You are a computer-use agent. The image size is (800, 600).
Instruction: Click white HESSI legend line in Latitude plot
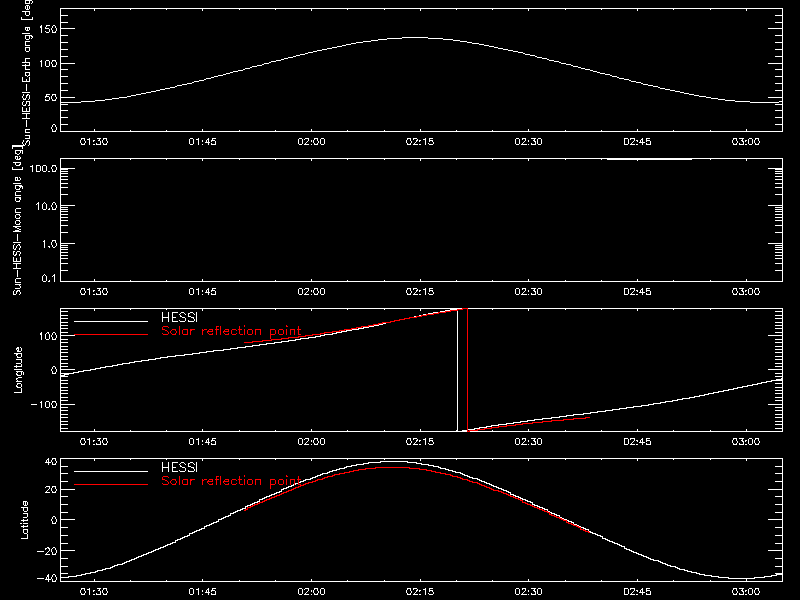pos(111,471)
